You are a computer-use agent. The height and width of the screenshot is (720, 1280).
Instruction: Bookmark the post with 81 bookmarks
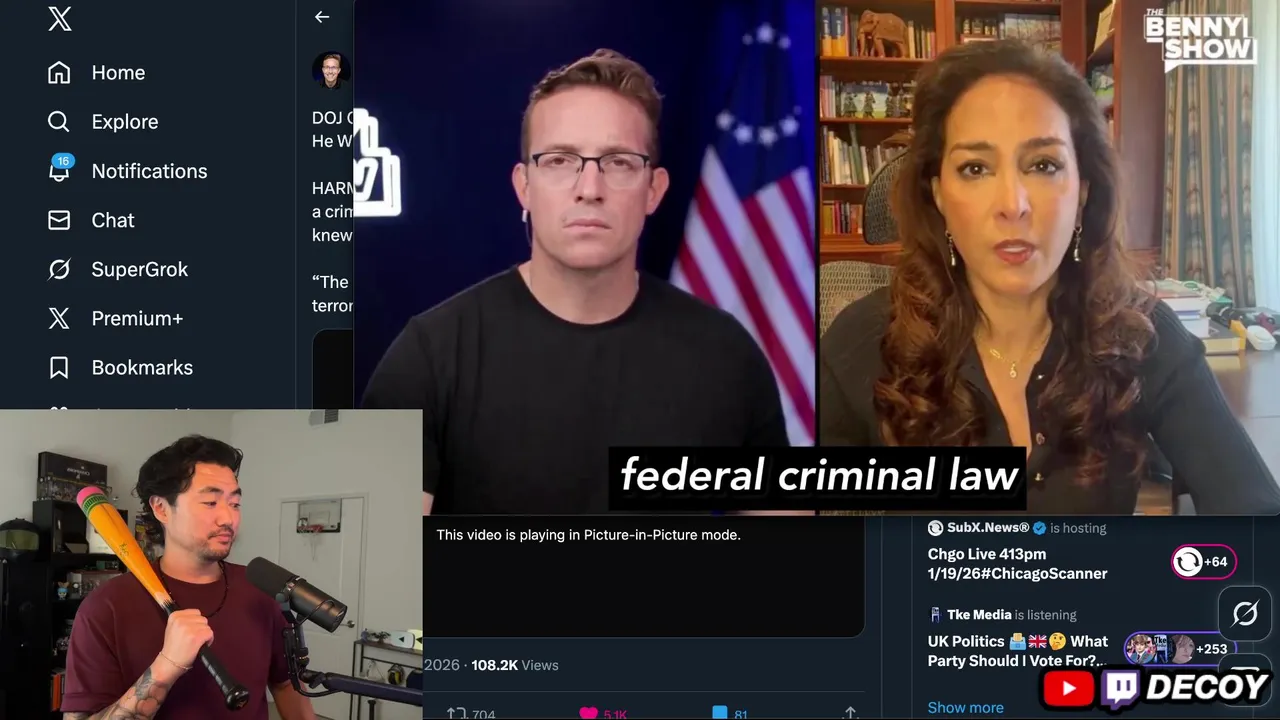pyautogui.click(x=719, y=713)
